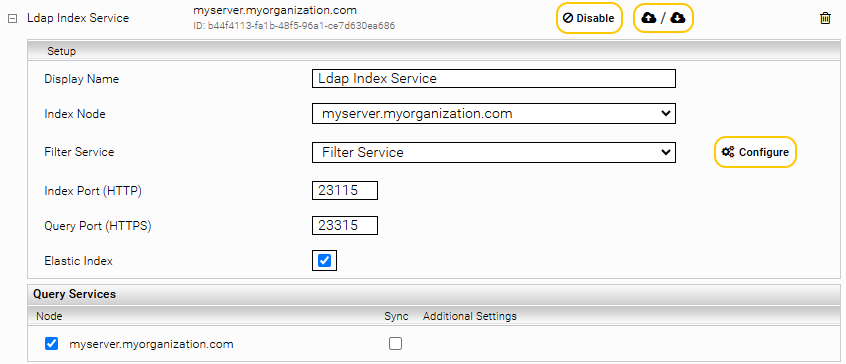The height and width of the screenshot is (364, 846).
Task: Click the cloud upload icon
Action: (x=649, y=18)
